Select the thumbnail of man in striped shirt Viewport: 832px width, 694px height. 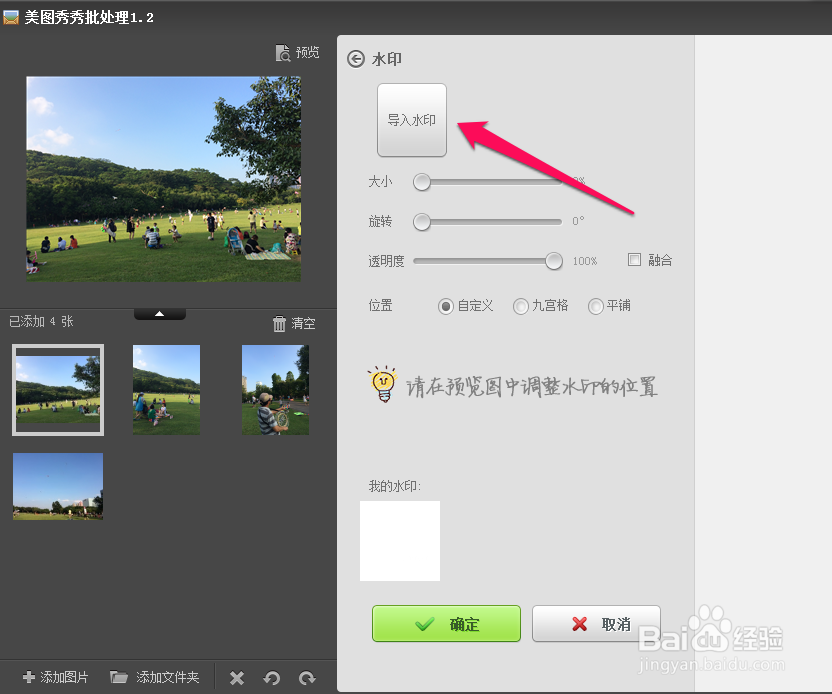click(x=275, y=390)
